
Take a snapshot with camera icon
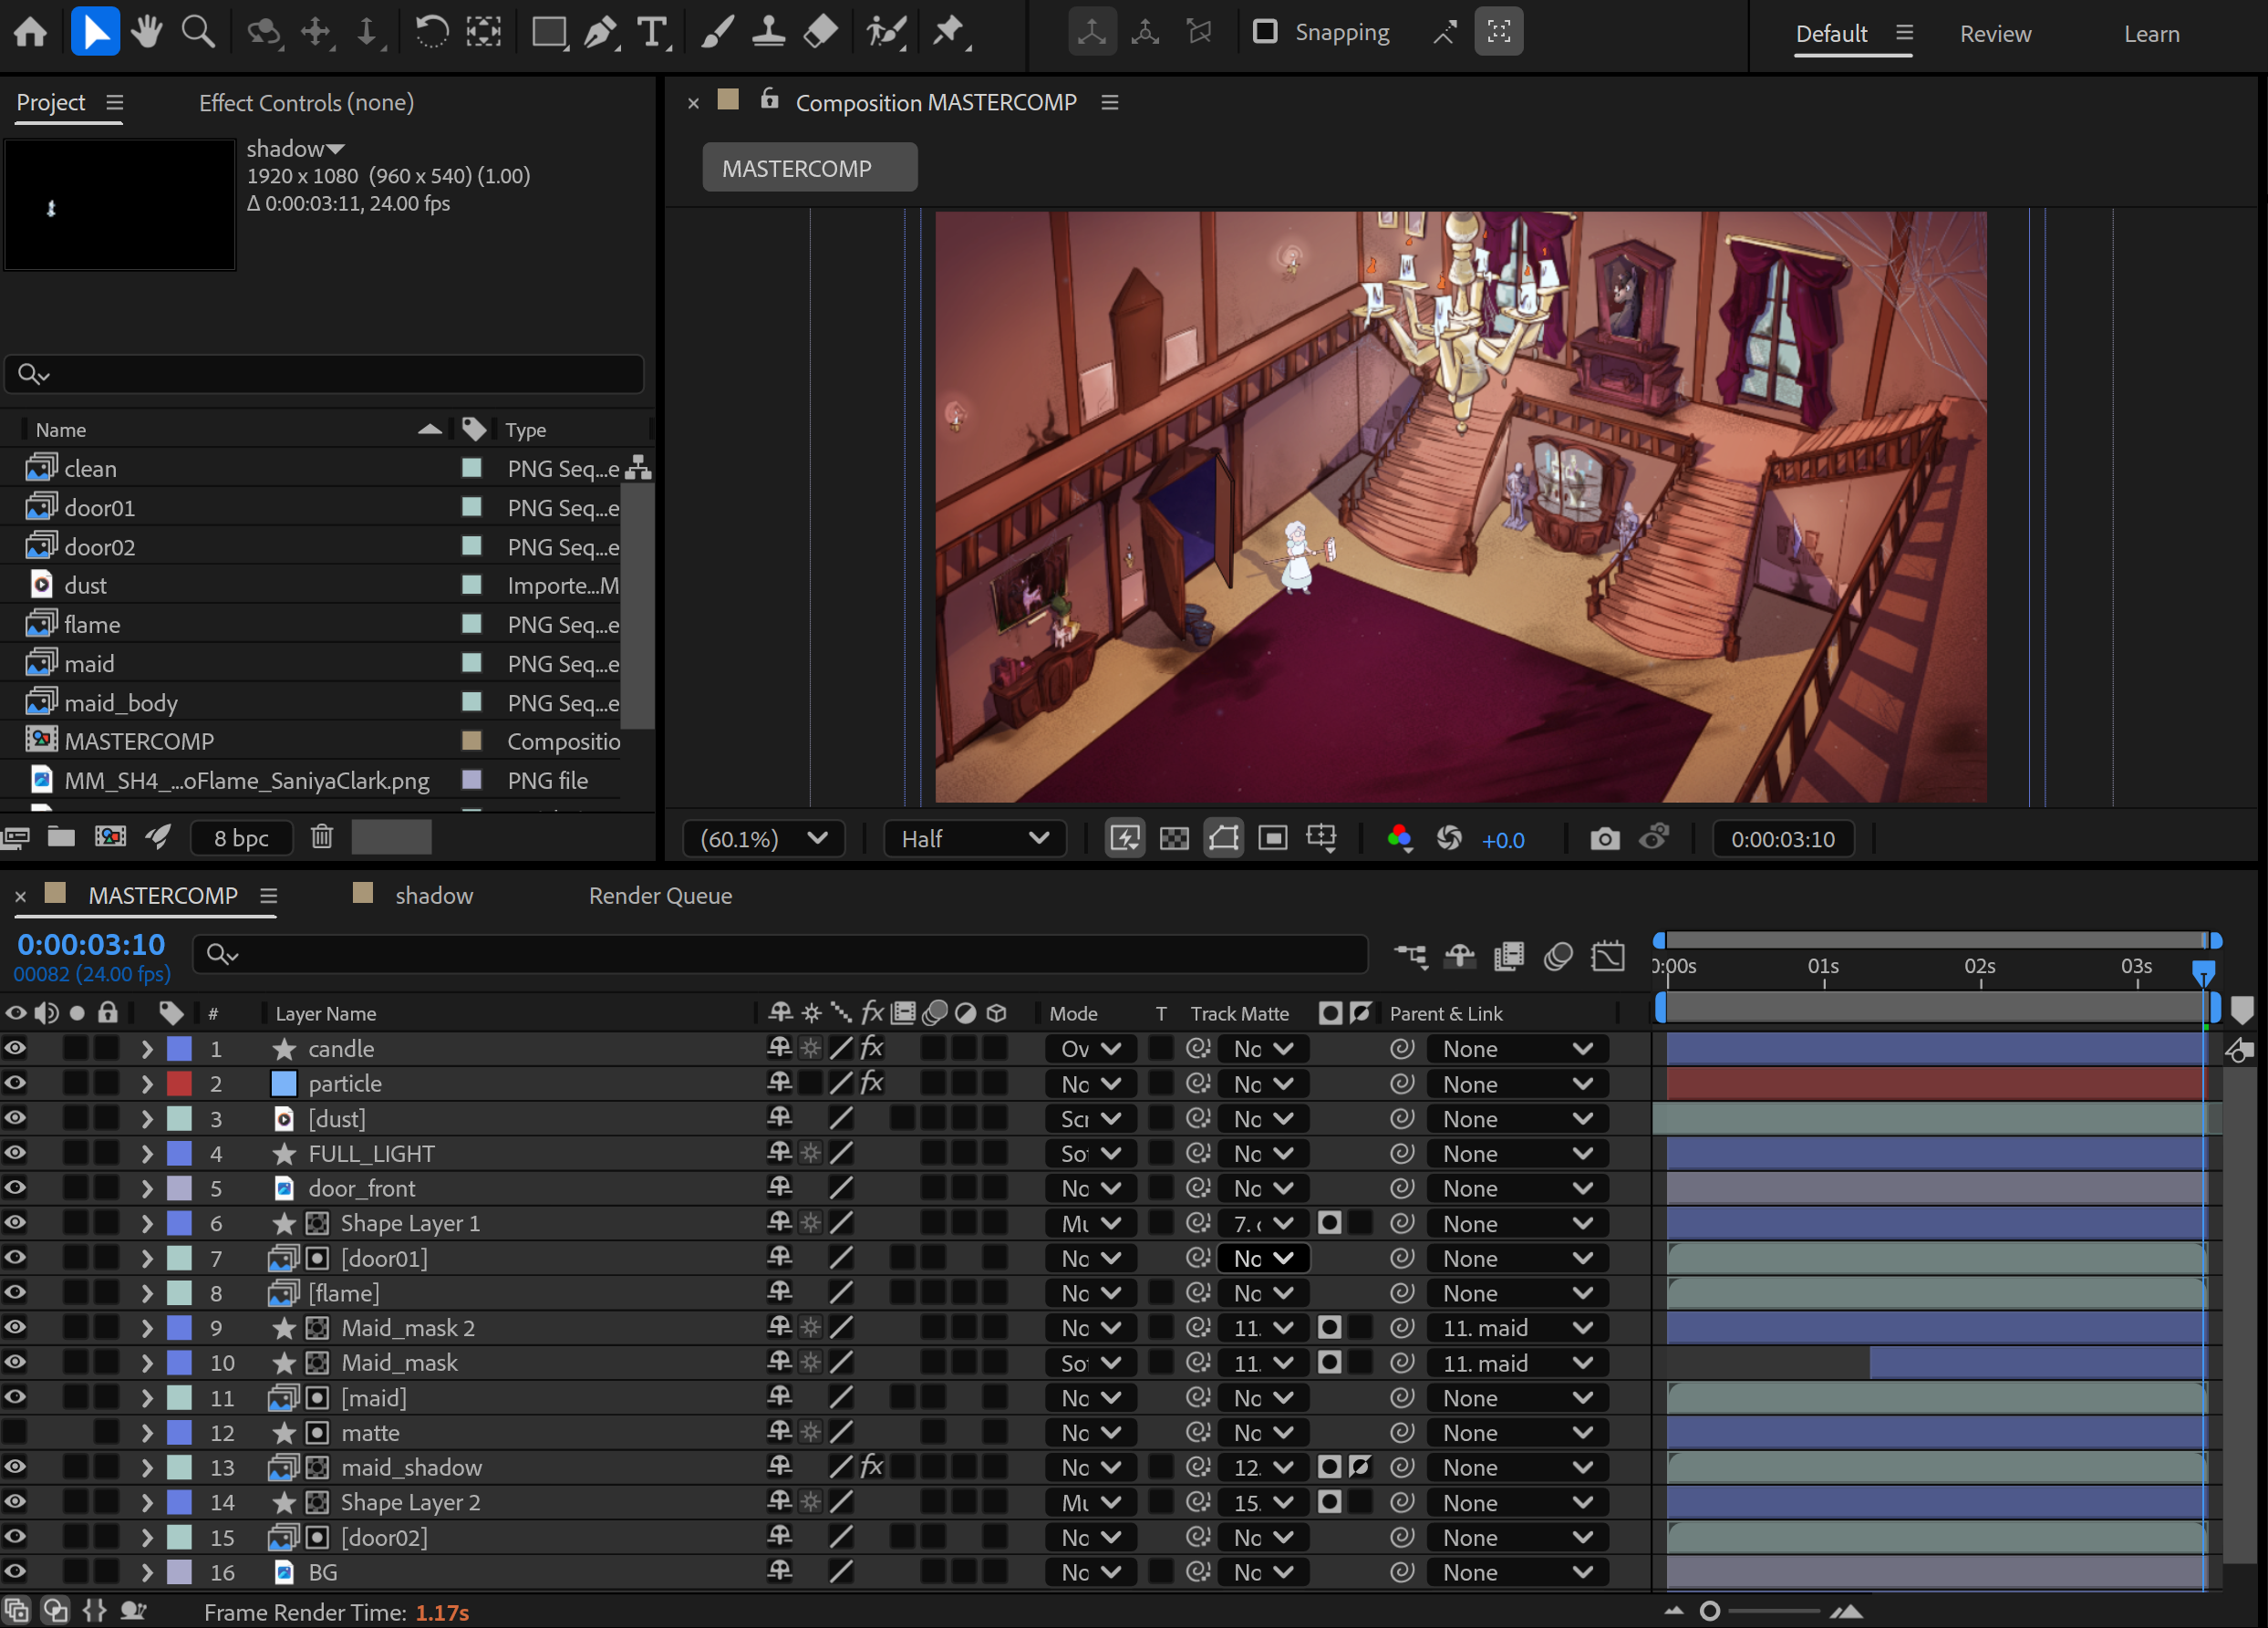tap(1604, 838)
